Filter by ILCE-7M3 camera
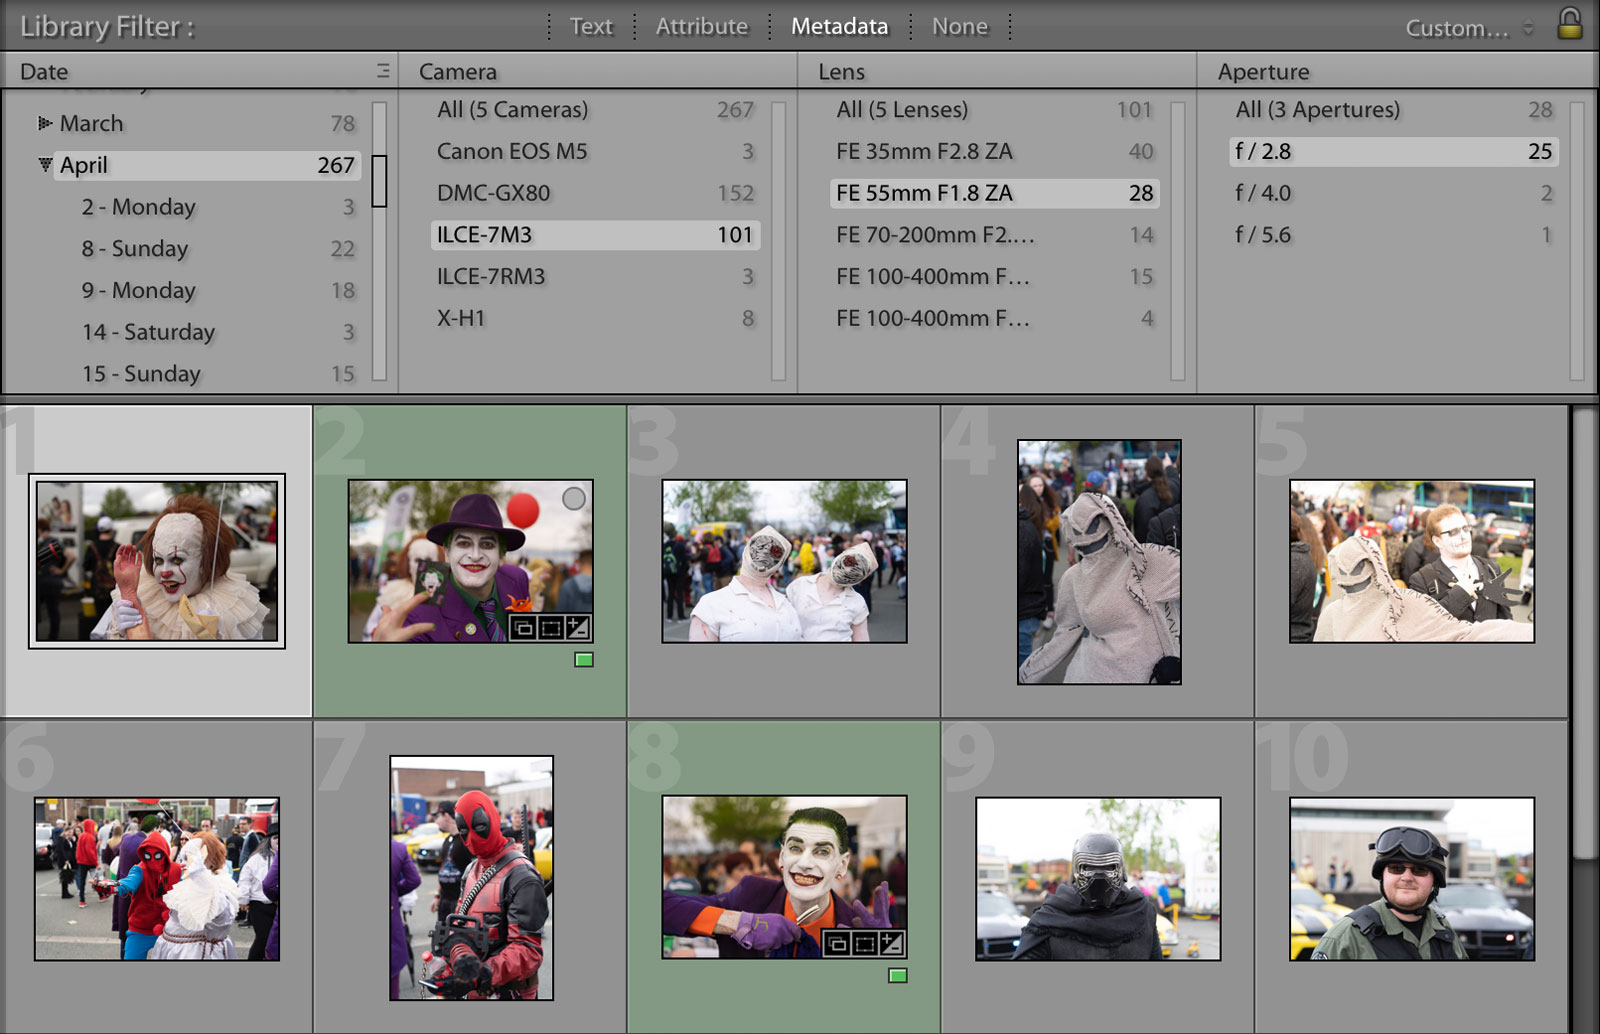The height and width of the screenshot is (1034, 1600). (595, 235)
